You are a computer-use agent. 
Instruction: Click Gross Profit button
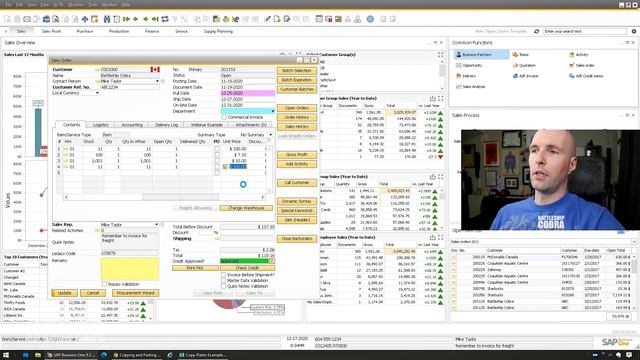297,155
